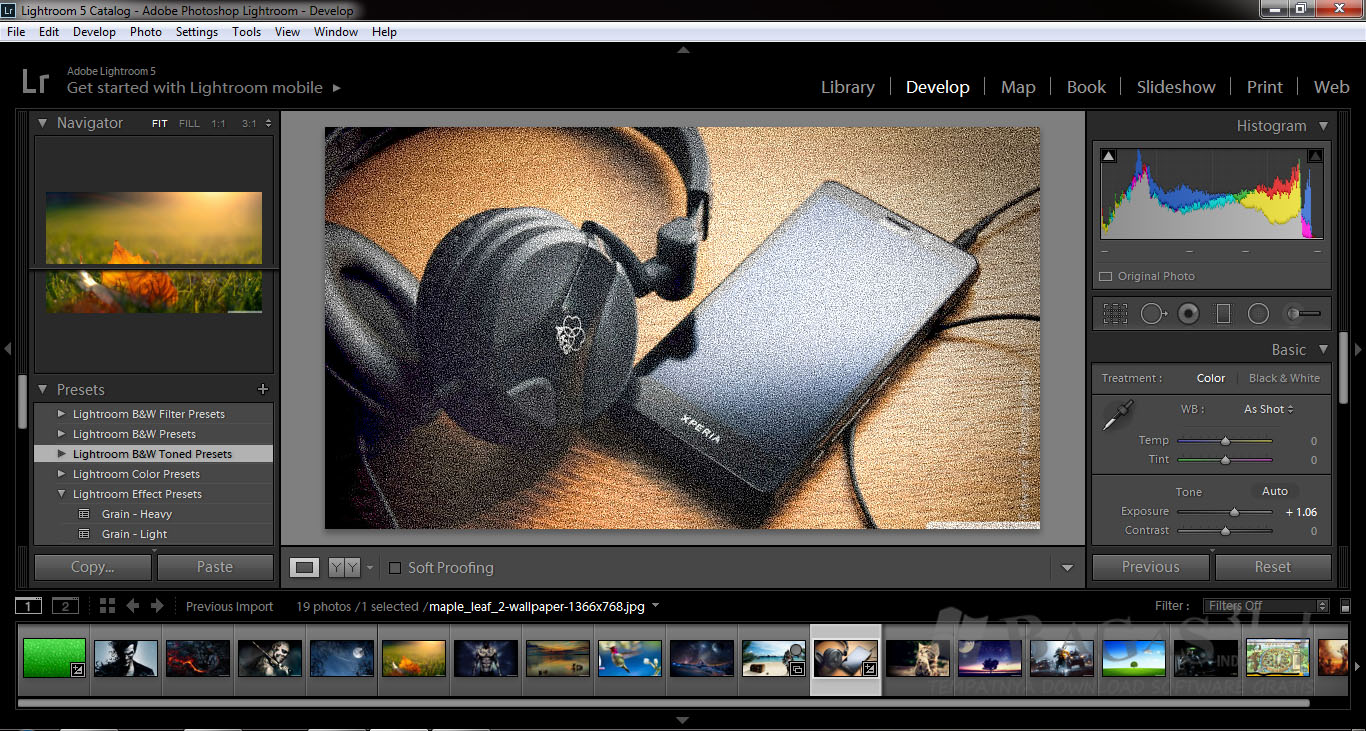Screen dimensions: 1366x731
Task: Open the Develop menu in menu bar
Action: point(94,32)
